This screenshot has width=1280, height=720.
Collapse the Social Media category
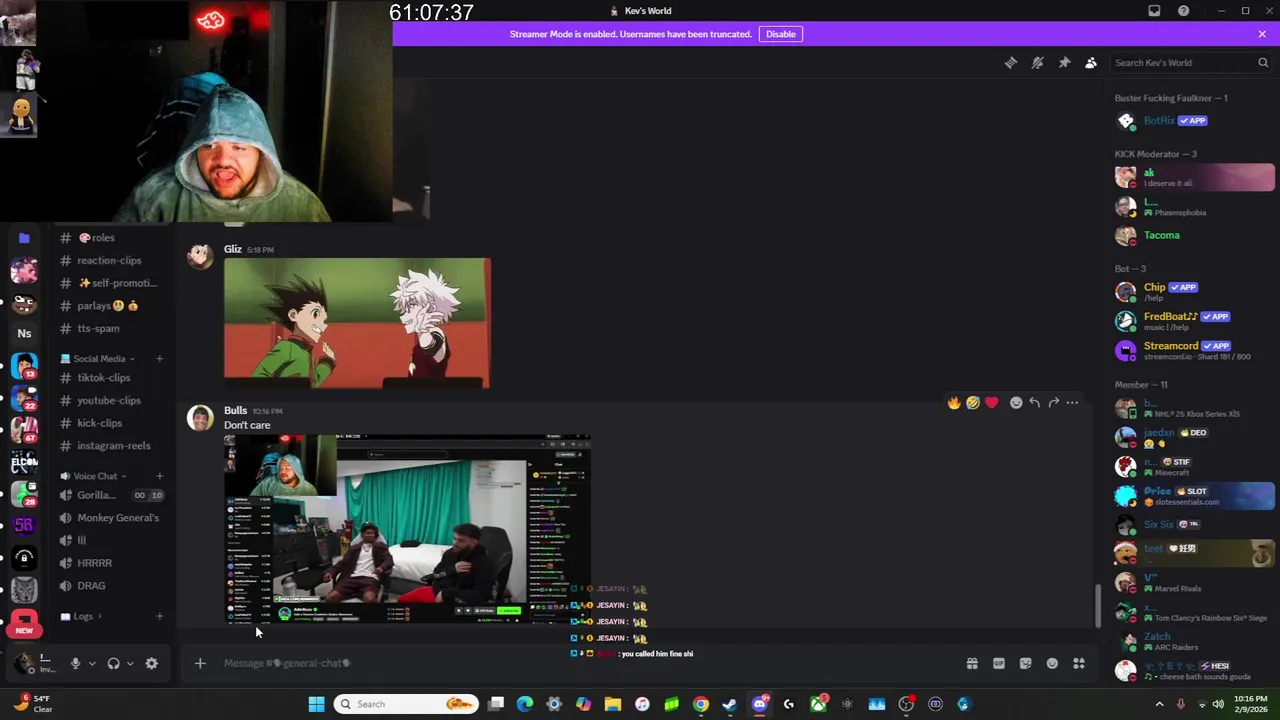pyautogui.click(x=99, y=359)
